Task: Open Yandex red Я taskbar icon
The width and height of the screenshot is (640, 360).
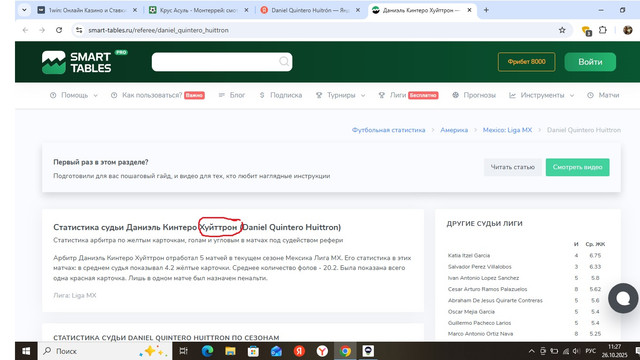Action: coord(299,351)
